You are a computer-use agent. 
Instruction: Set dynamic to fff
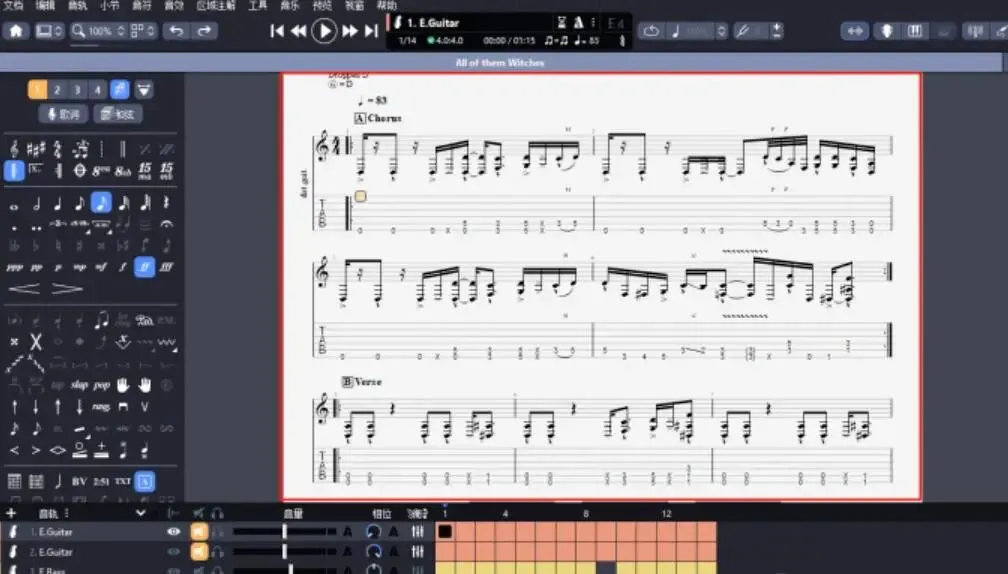pos(166,267)
